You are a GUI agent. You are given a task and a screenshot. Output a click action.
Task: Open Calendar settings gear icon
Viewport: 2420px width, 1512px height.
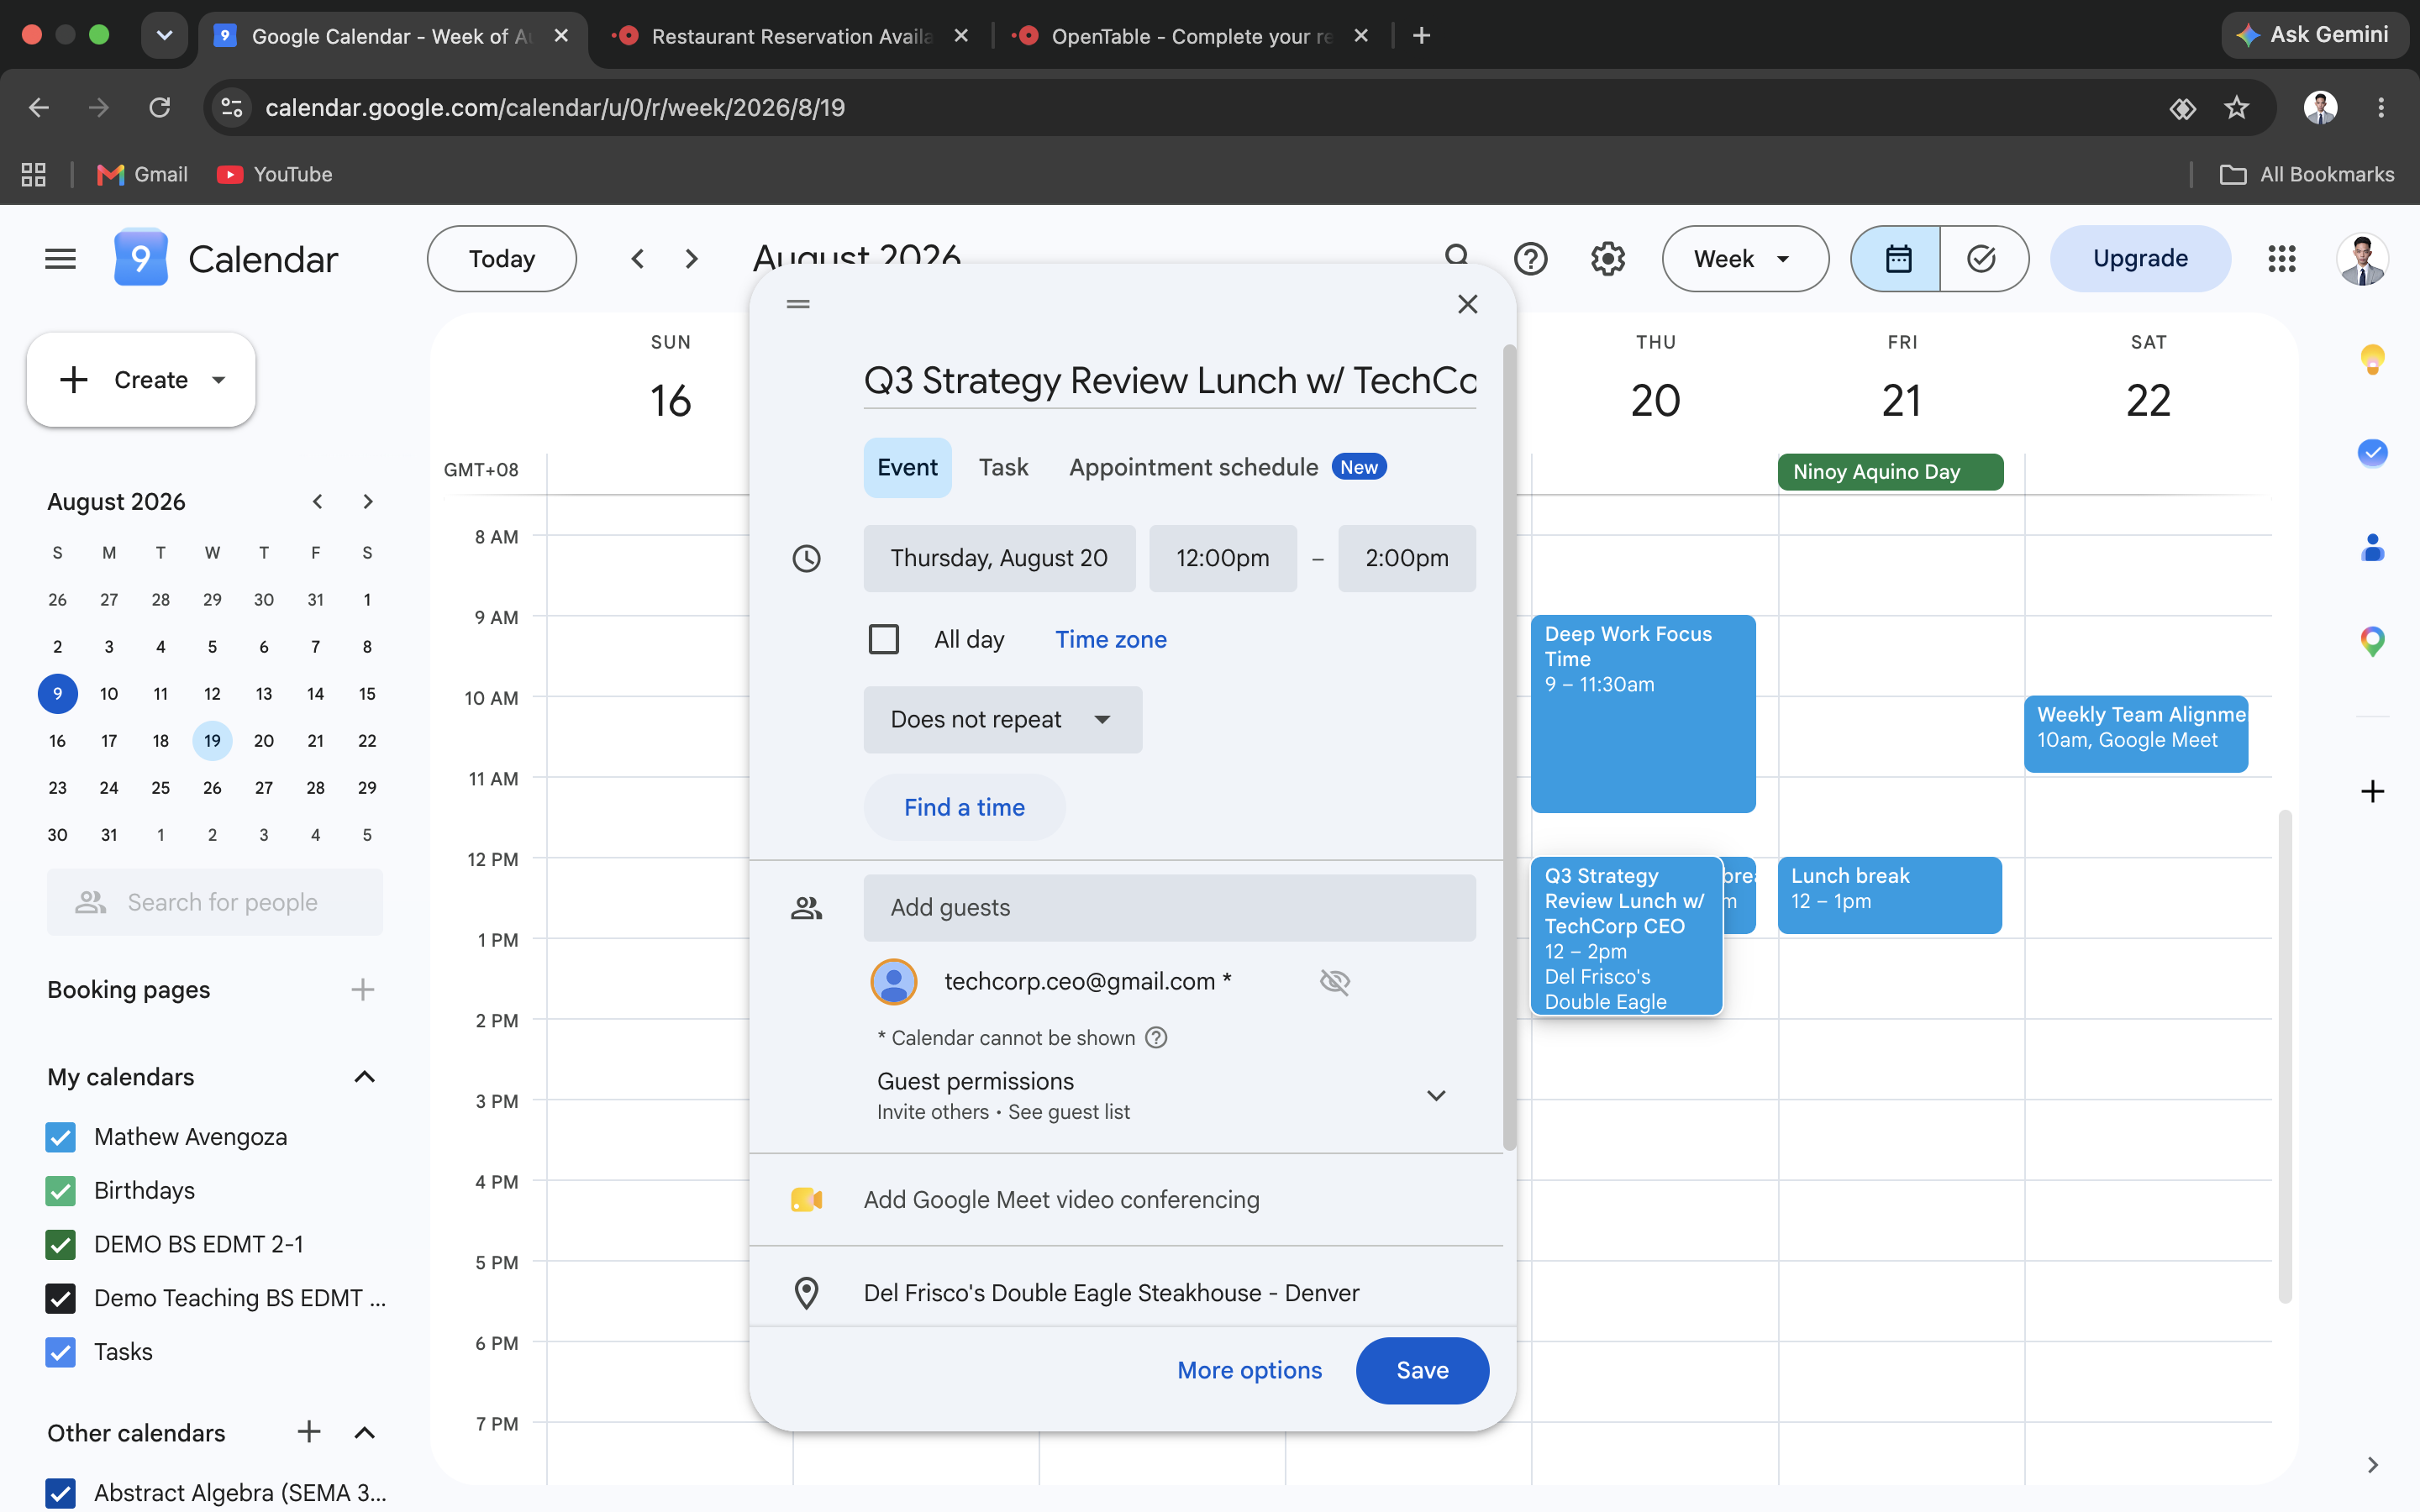point(1607,259)
